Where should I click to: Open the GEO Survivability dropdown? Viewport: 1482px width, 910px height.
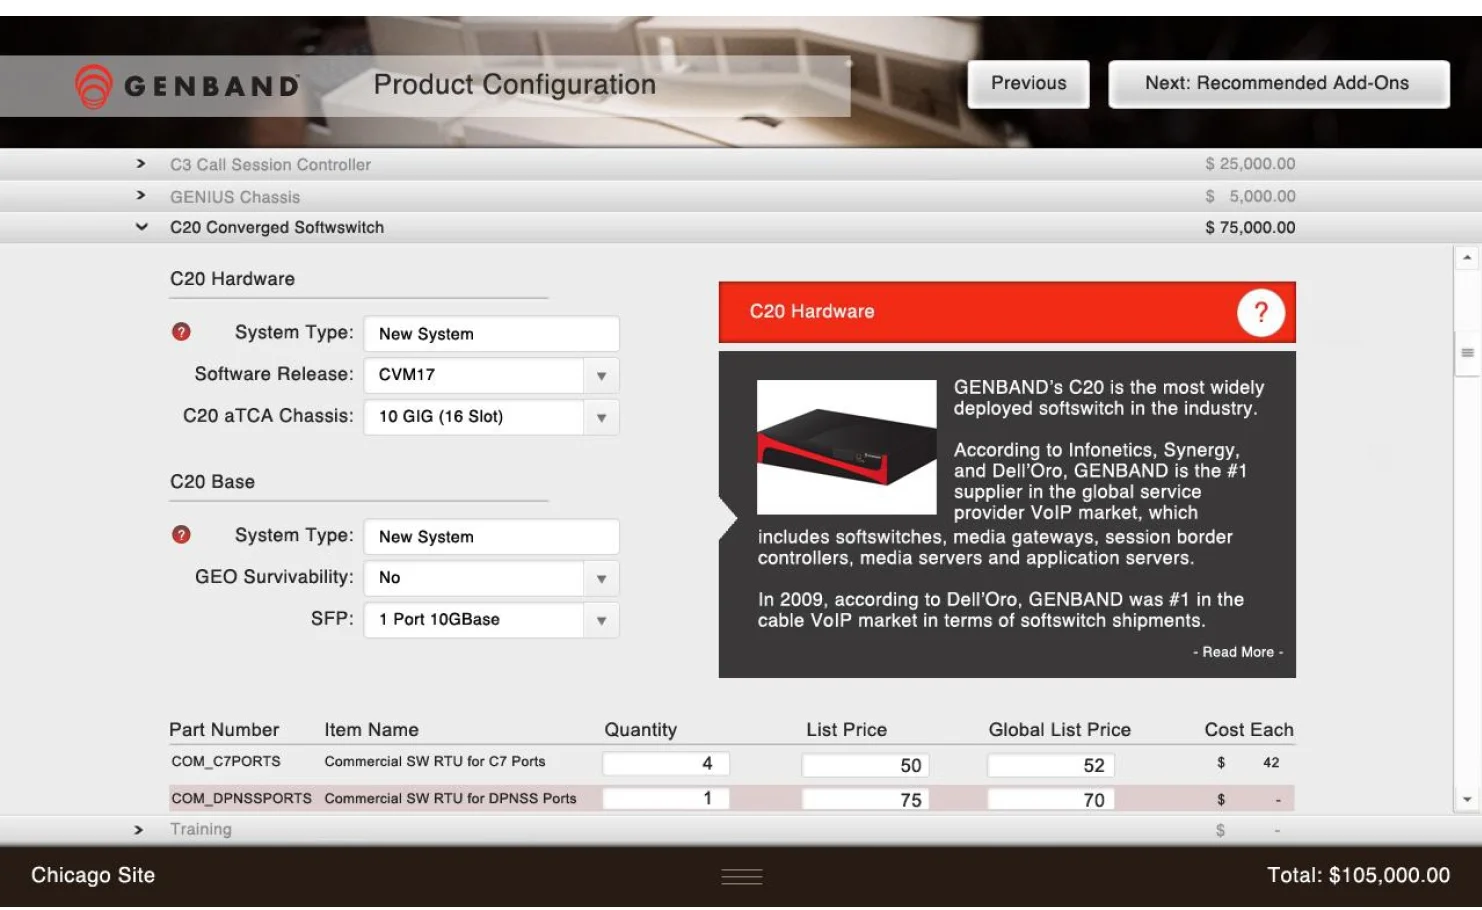(x=601, y=578)
